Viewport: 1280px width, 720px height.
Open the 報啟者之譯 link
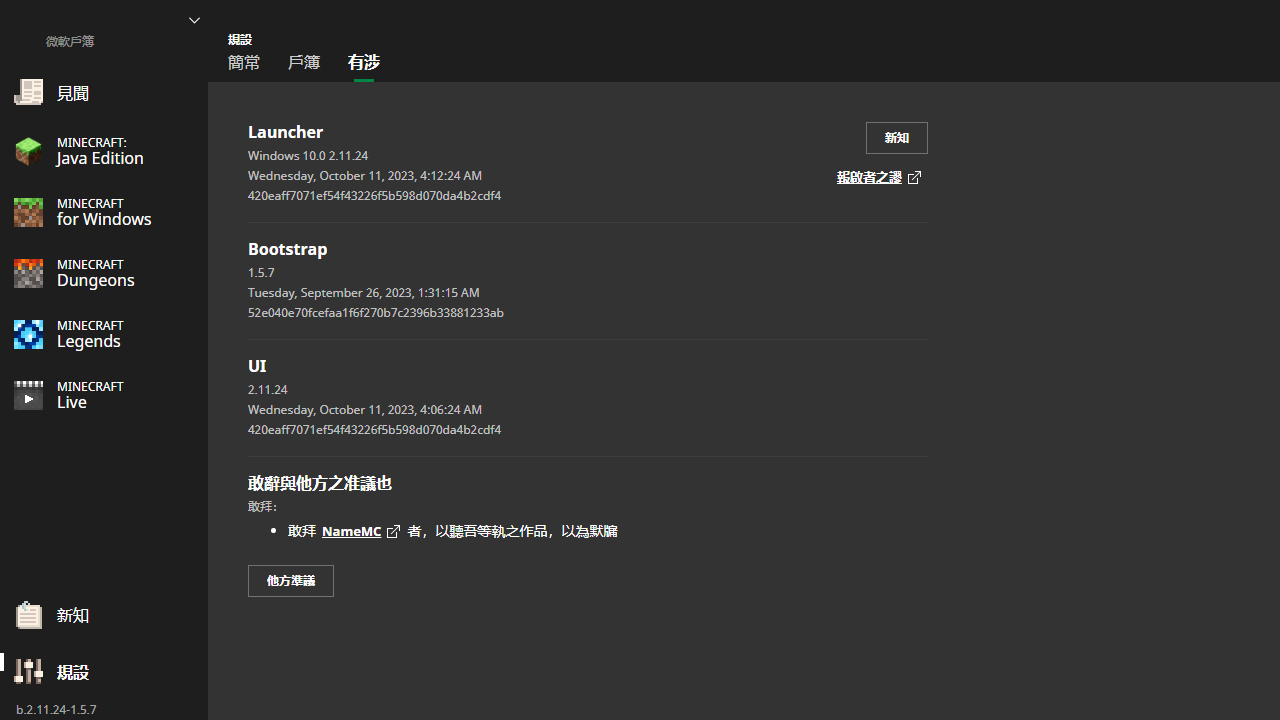pos(869,178)
